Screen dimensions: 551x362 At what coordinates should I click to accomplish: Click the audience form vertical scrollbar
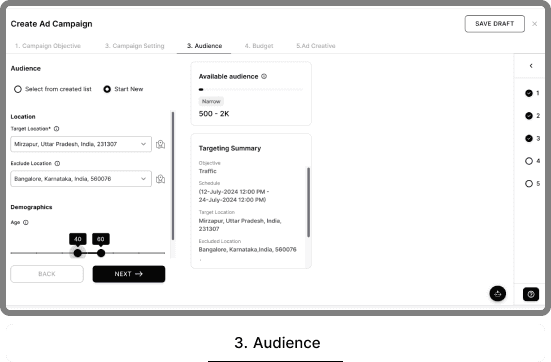click(x=173, y=176)
